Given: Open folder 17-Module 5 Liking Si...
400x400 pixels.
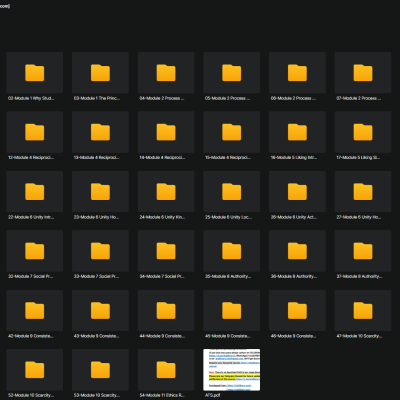Looking at the screenshot, I should tap(363, 132).
